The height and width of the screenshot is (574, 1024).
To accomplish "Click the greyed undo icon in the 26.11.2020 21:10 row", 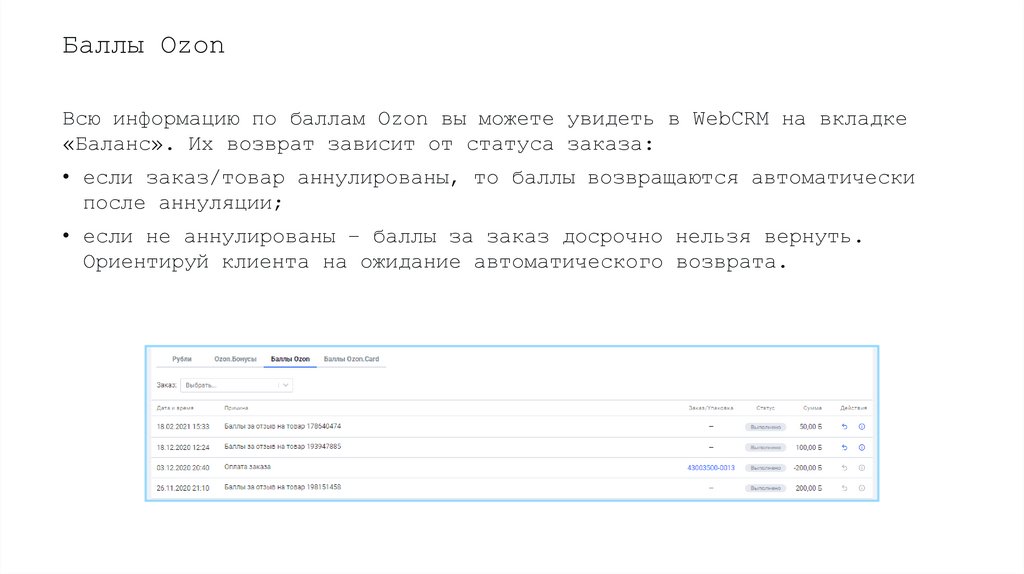I will click(x=844, y=488).
